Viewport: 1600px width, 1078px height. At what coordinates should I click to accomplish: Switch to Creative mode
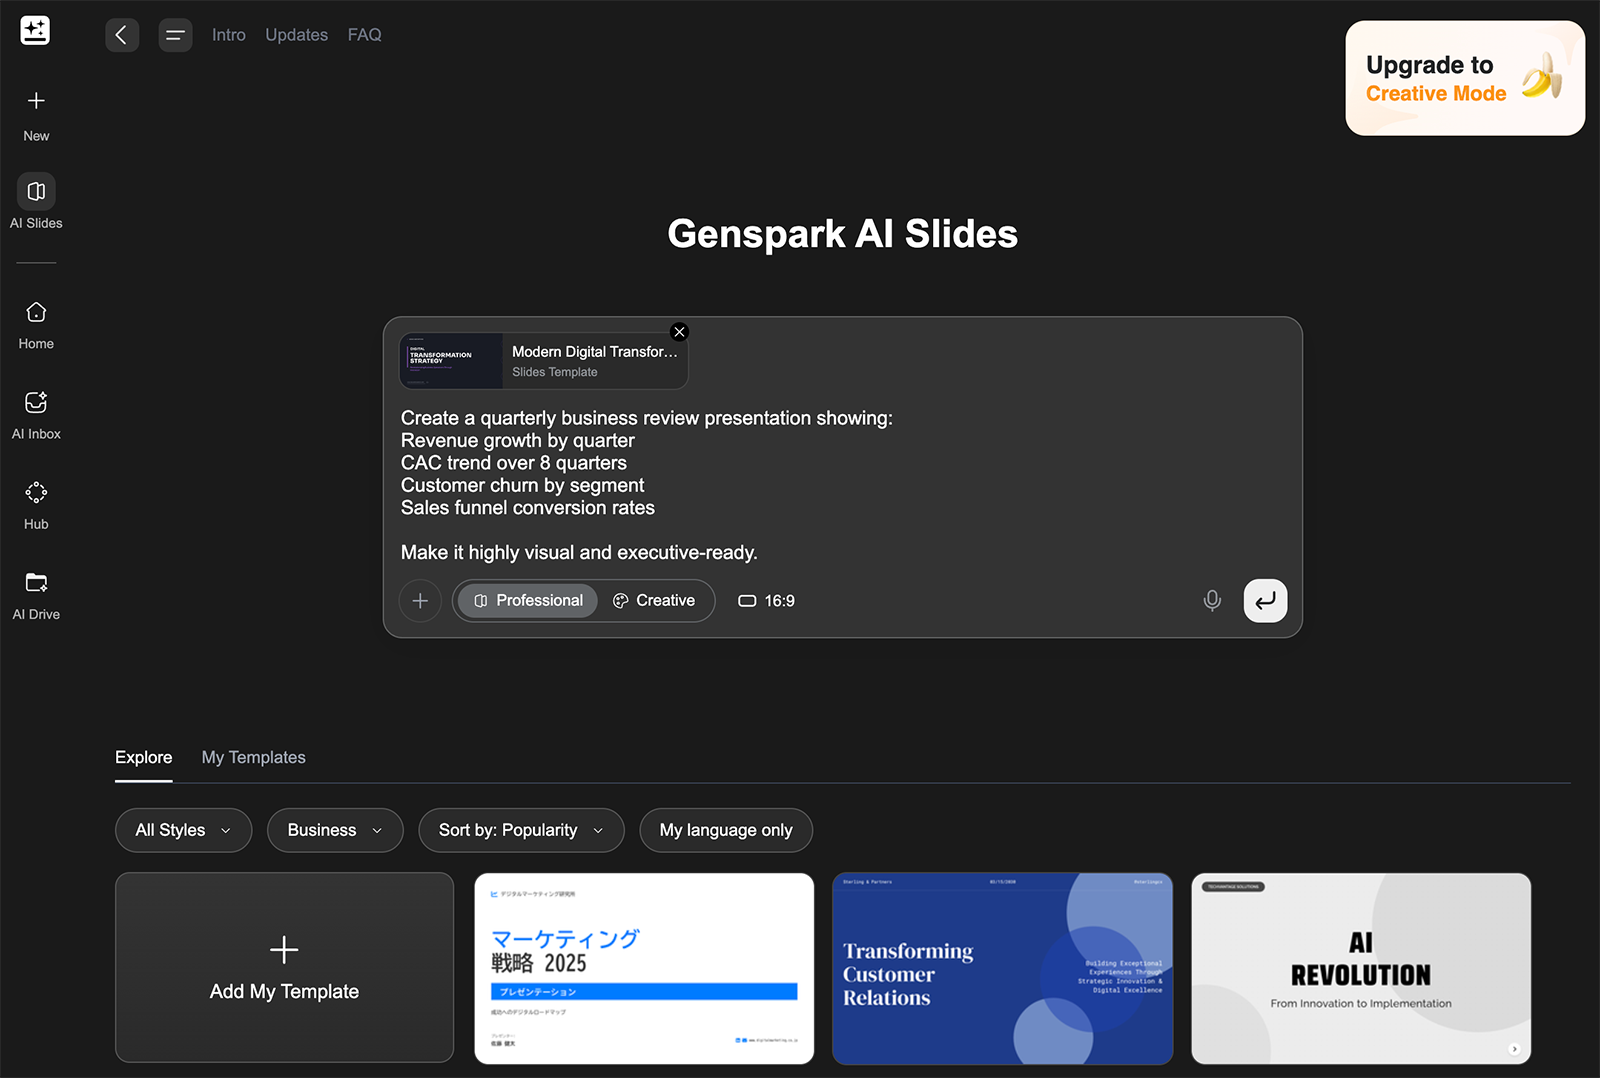coord(654,601)
